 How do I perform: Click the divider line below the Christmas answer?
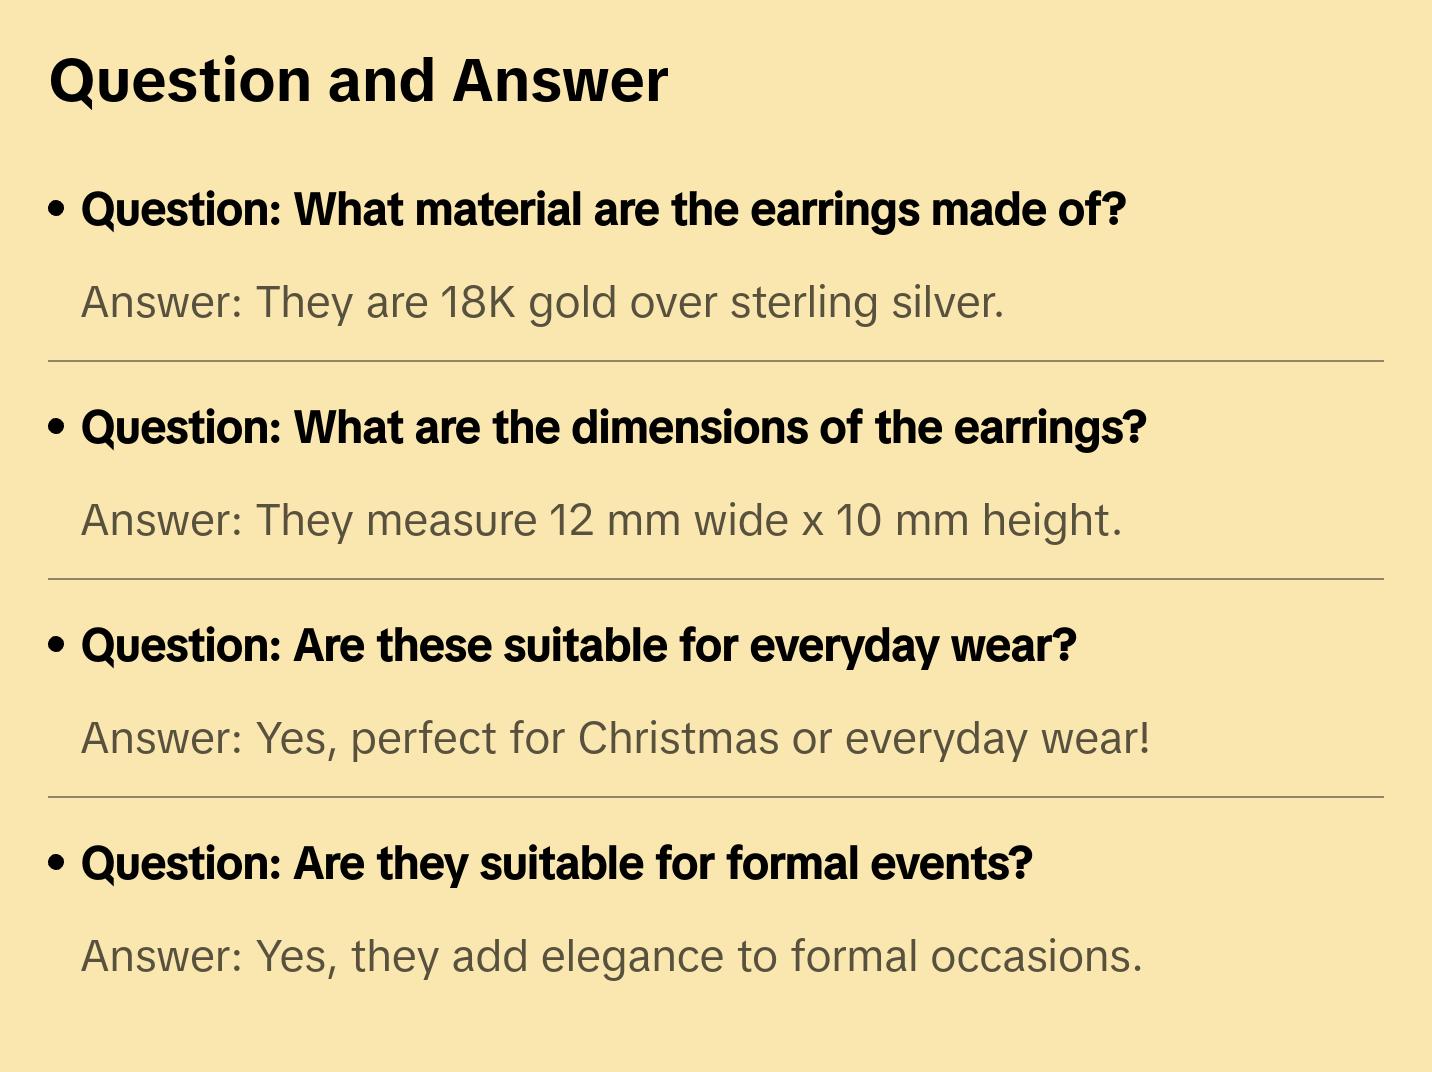[715, 797]
